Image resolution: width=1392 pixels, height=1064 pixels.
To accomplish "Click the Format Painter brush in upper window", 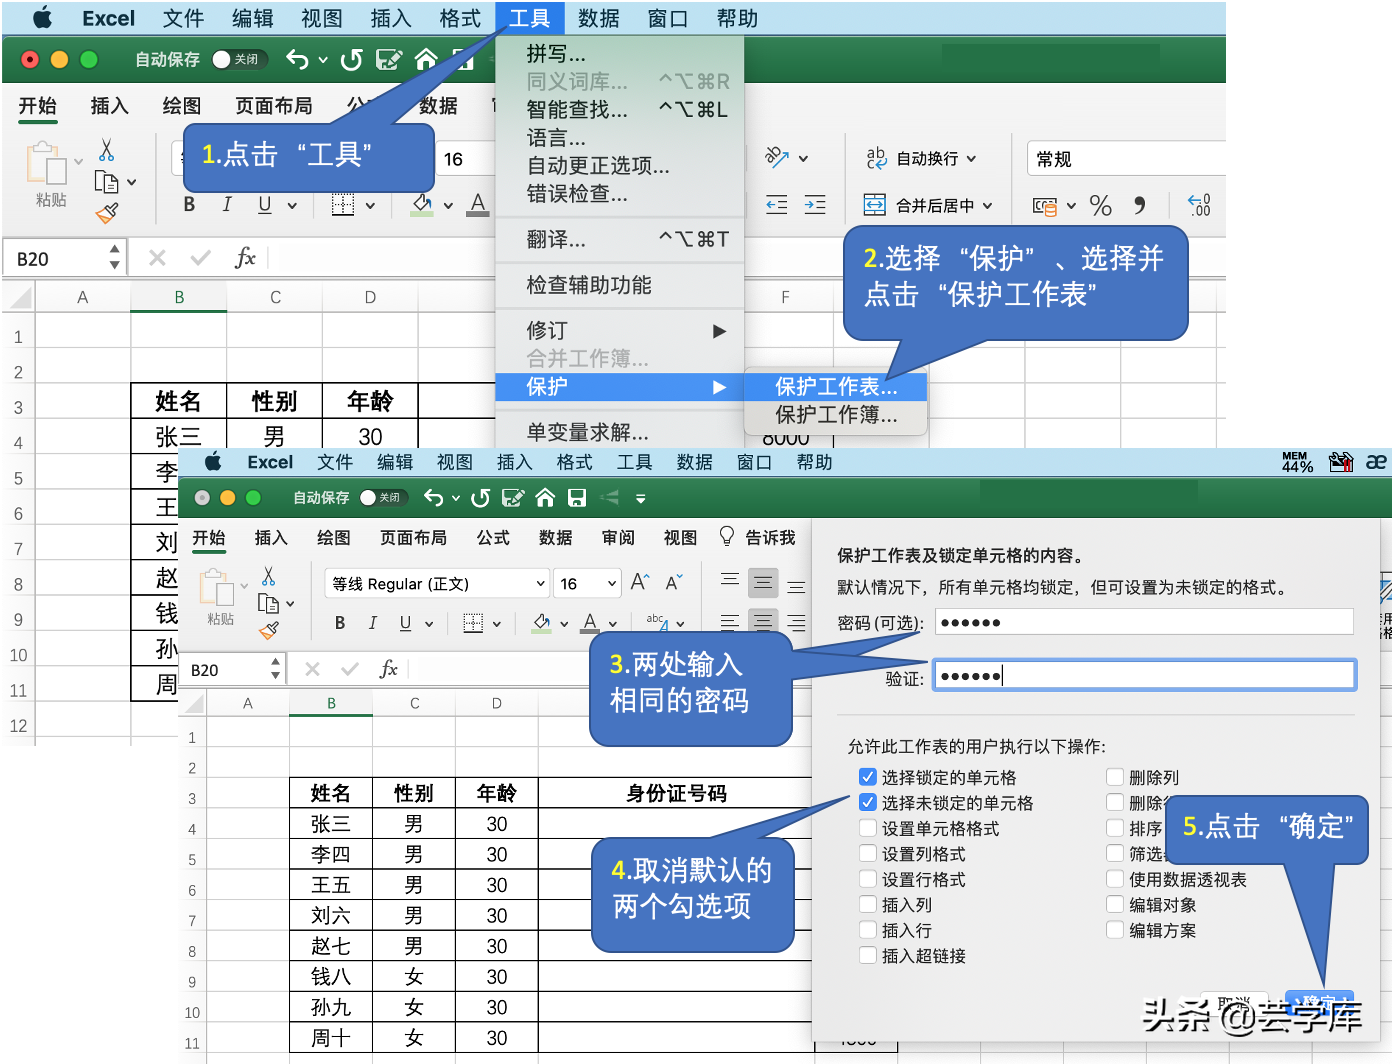I will click(x=107, y=213).
